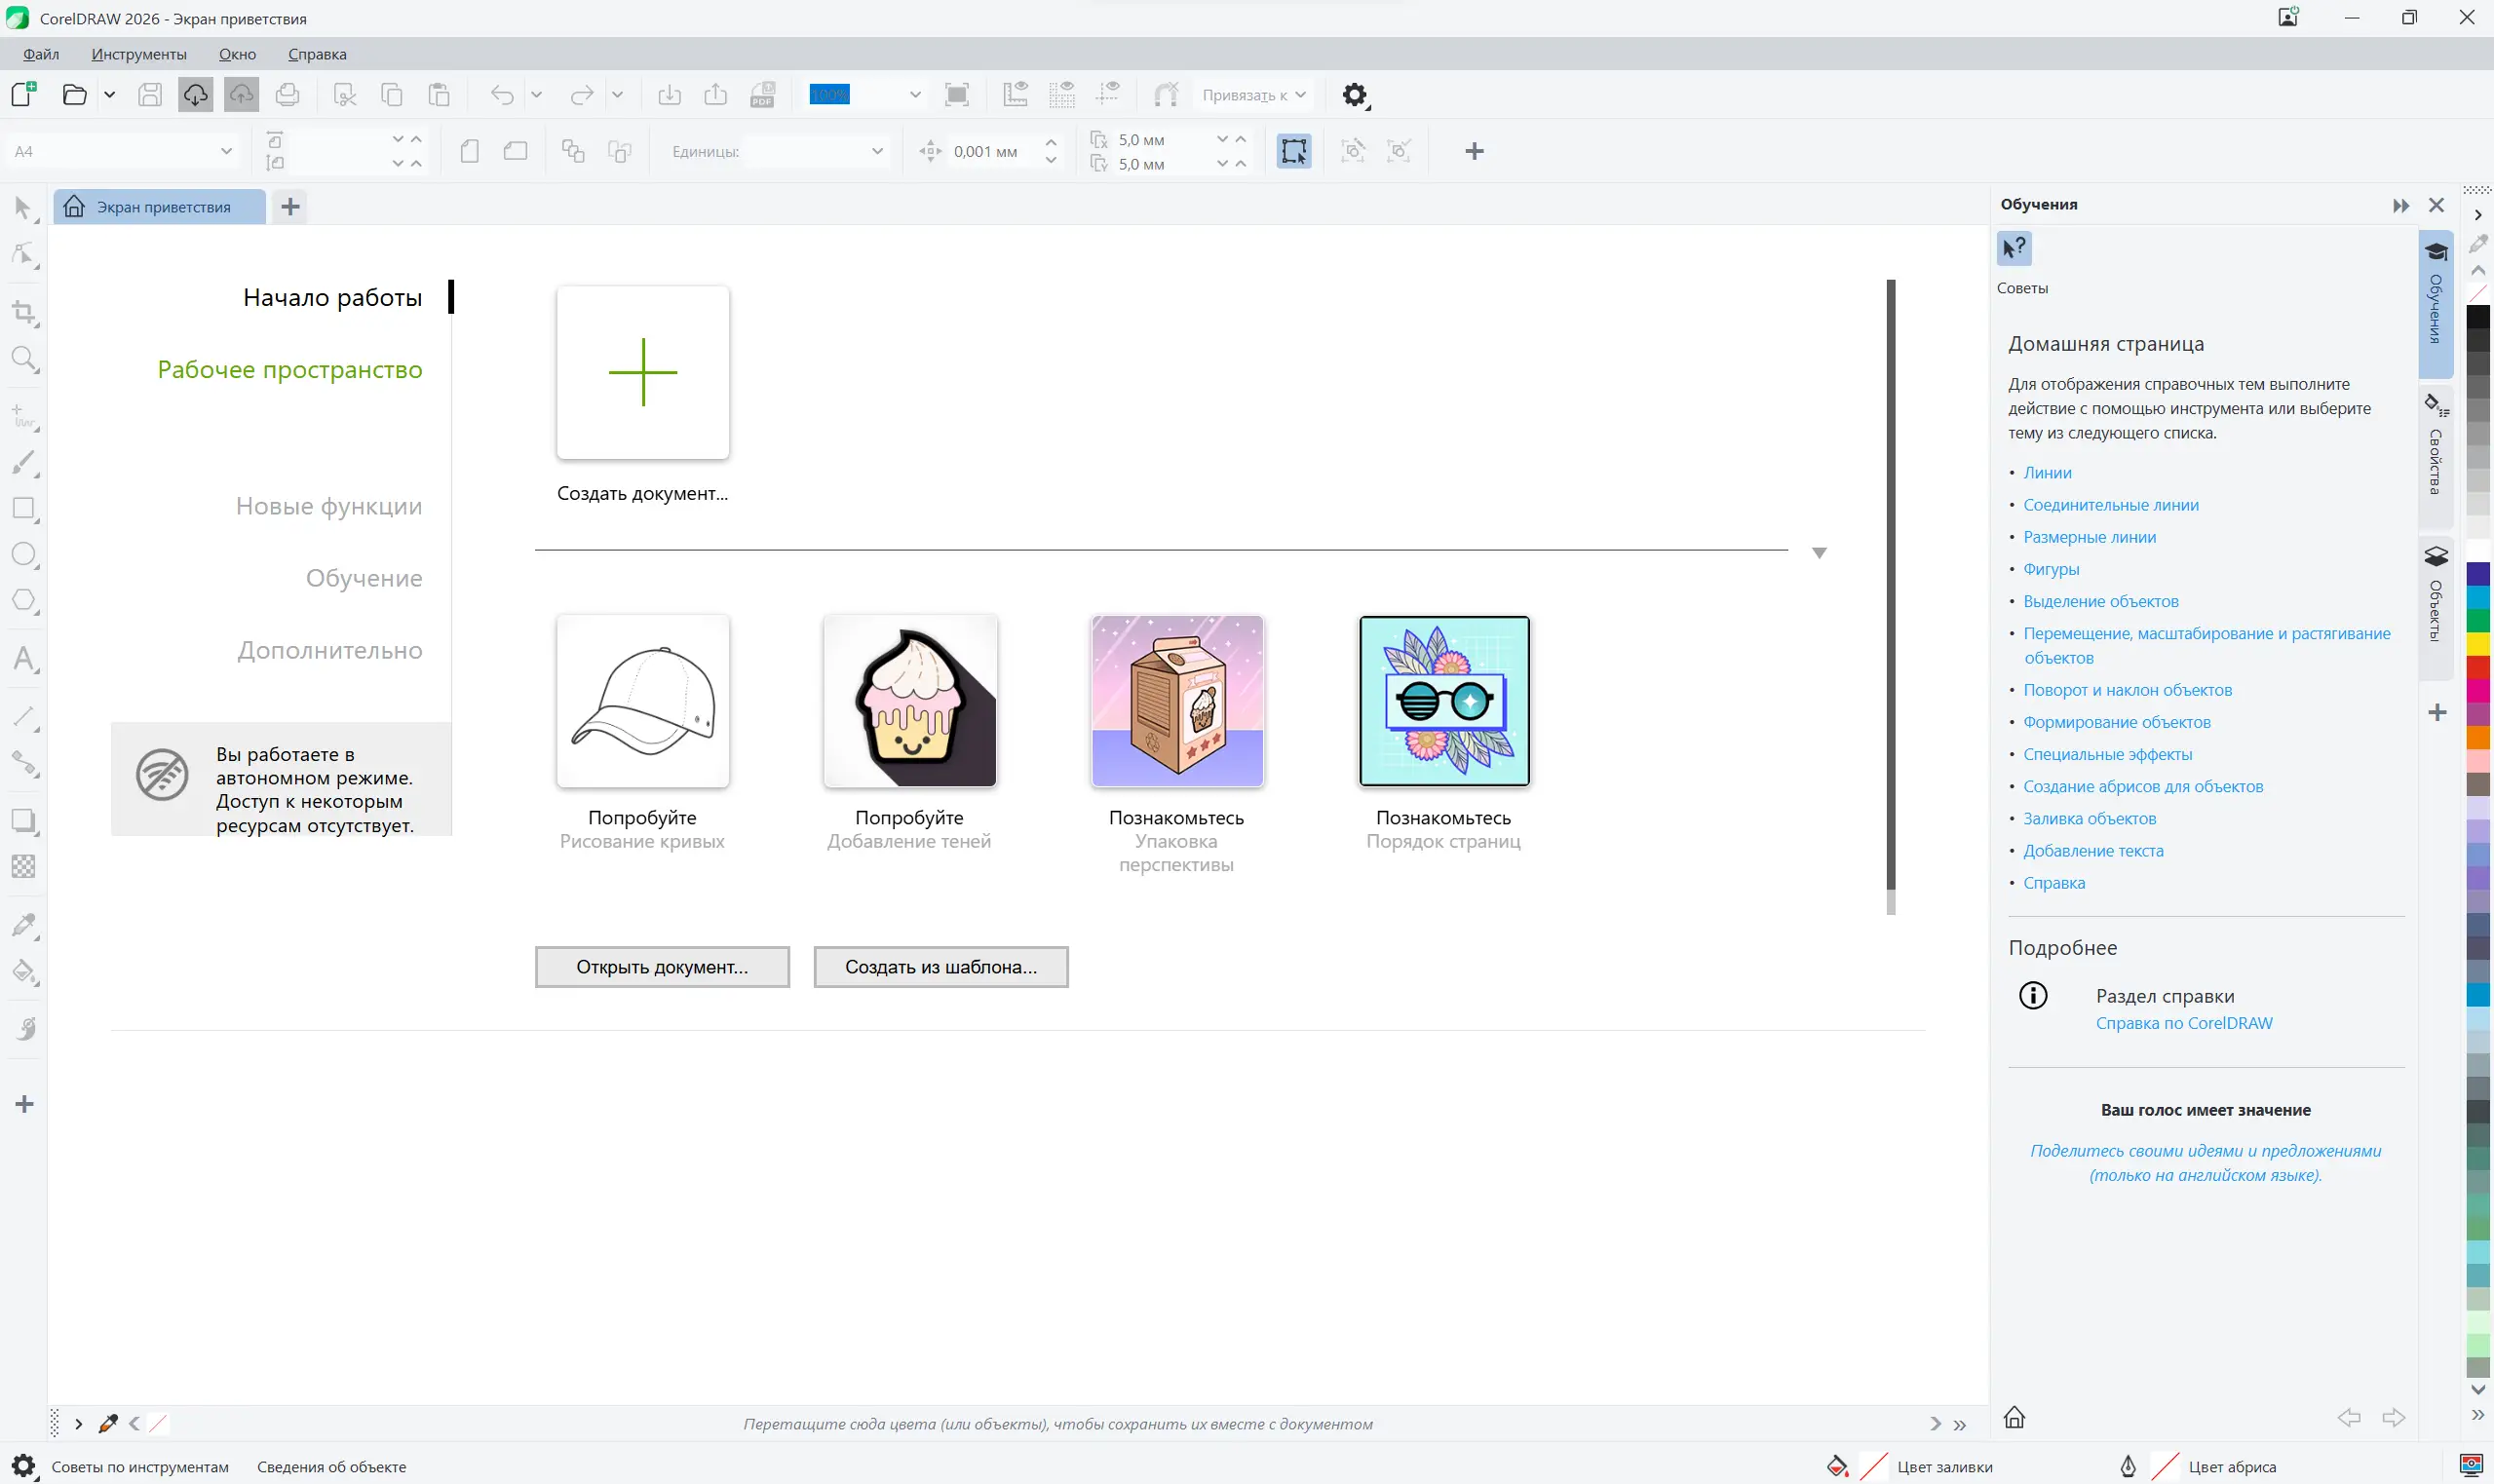The width and height of the screenshot is (2494, 1484).
Task: Toggle landscape page orientation
Action: coord(516,151)
